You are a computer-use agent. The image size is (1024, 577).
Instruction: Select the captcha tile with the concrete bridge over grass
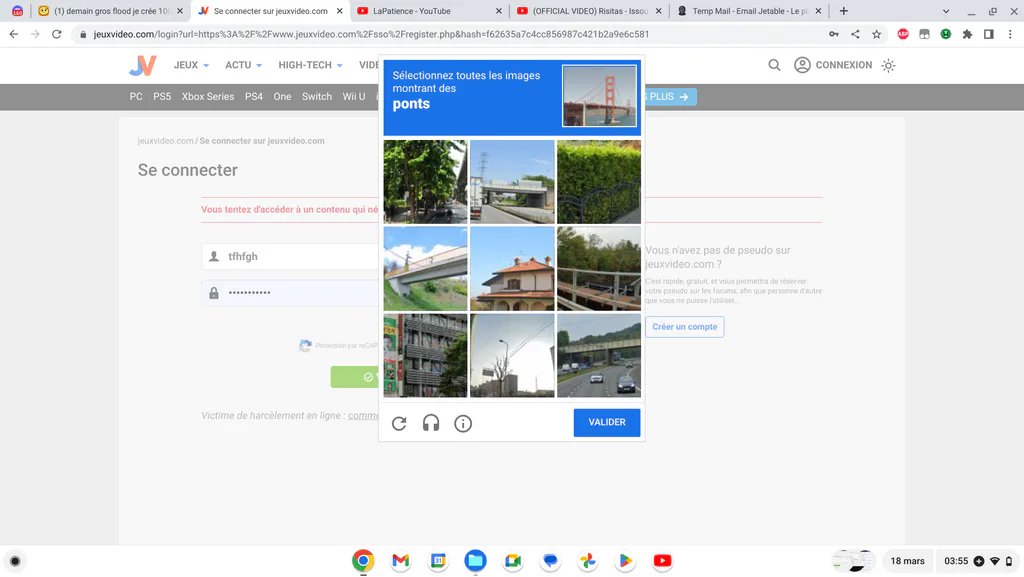click(x=425, y=268)
